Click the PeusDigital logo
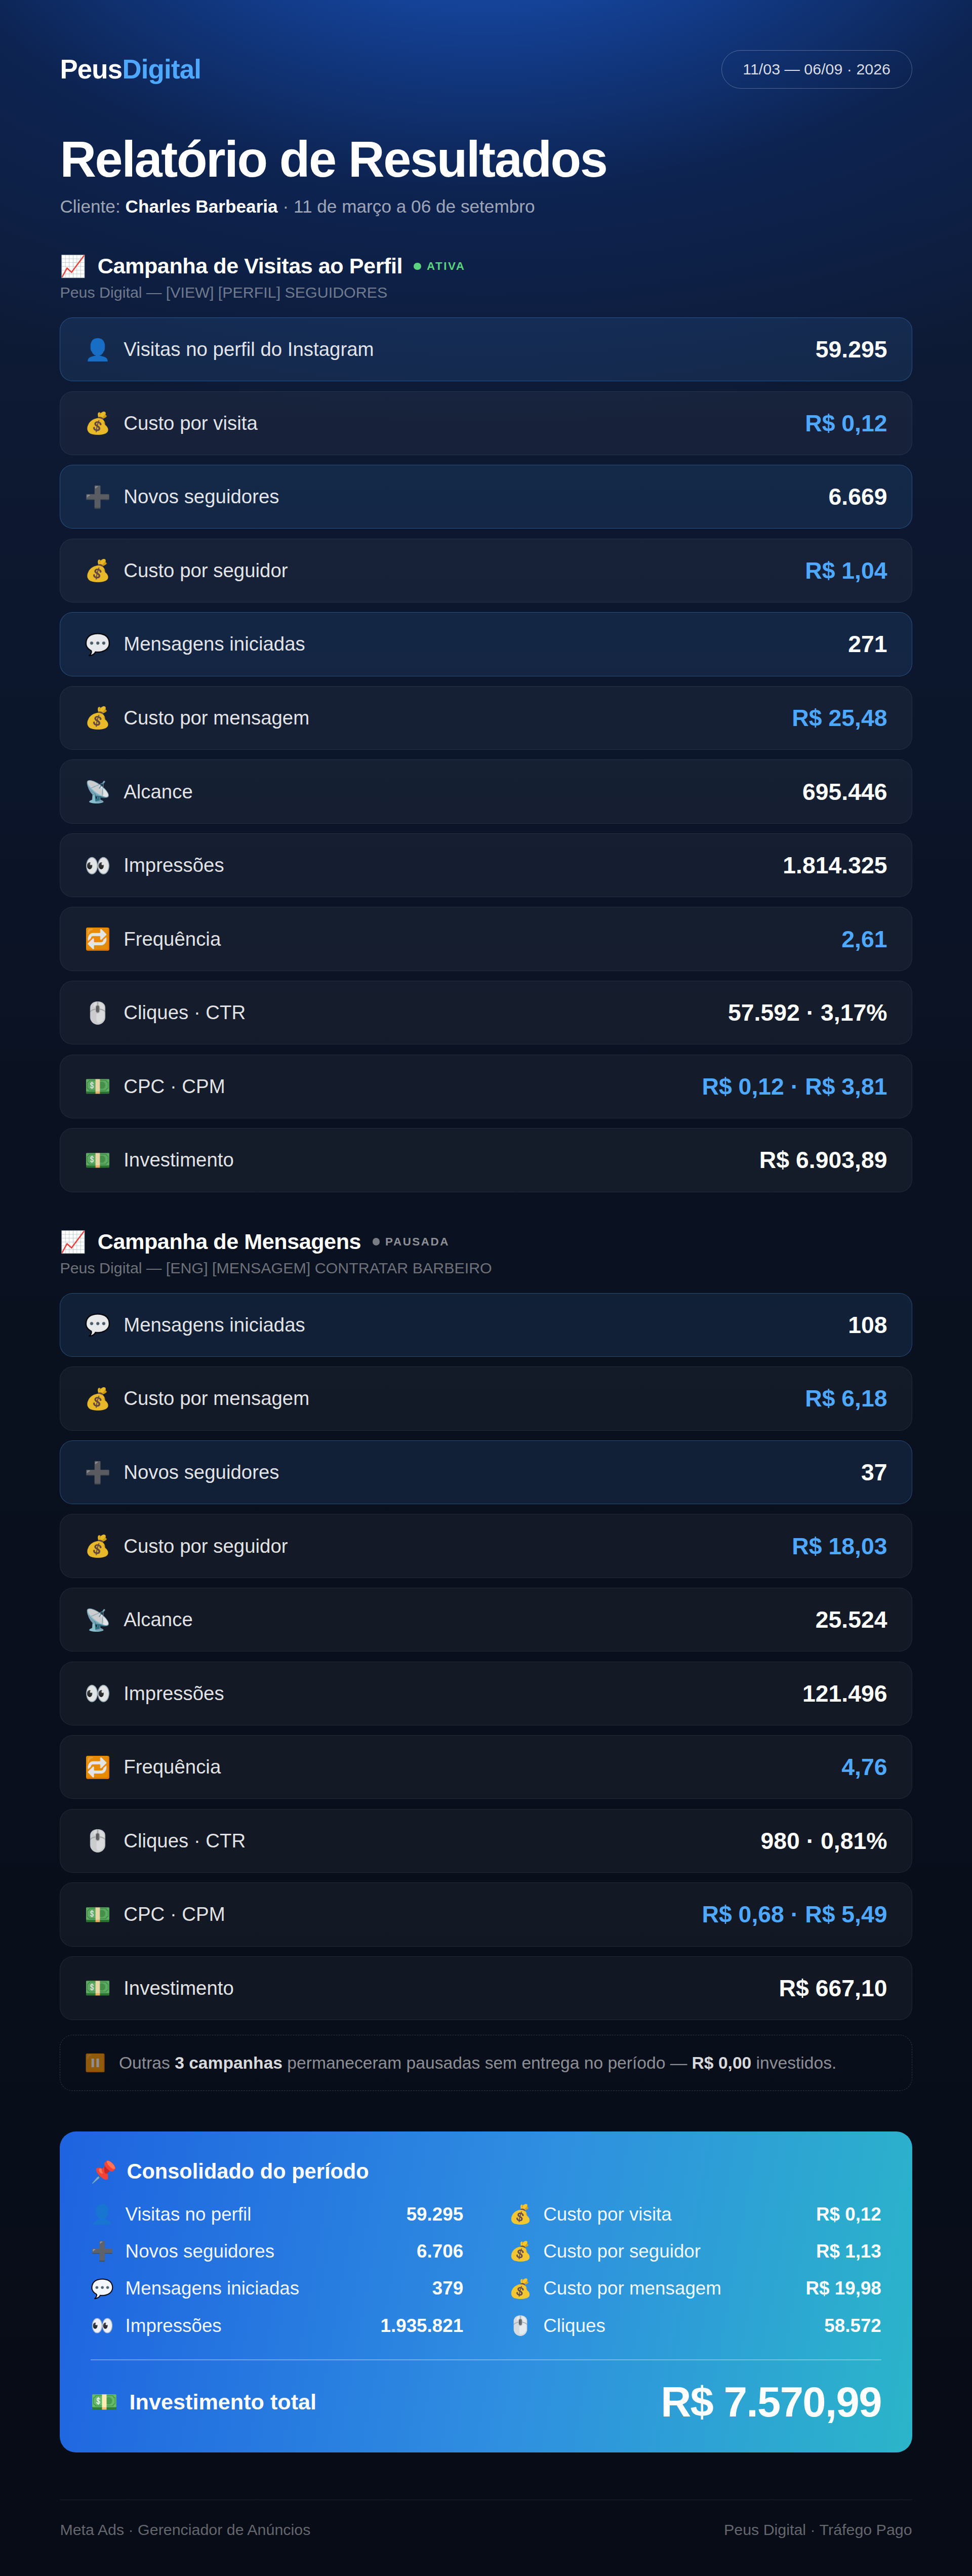The height and width of the screenshot is (2576, 972). pyautogui.click(x=130, y=69)
